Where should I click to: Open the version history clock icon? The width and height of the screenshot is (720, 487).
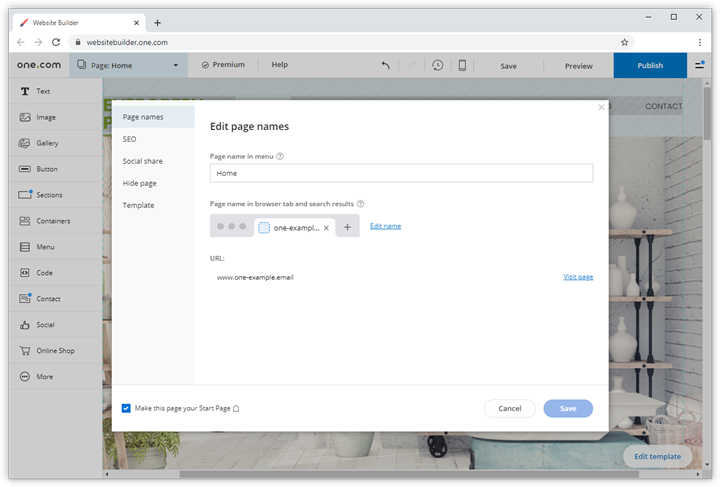[x=437, y=66]
